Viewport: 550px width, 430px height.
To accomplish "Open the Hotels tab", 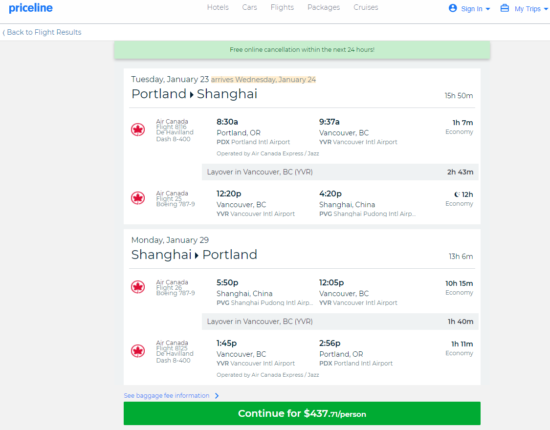I will (217, 7).
